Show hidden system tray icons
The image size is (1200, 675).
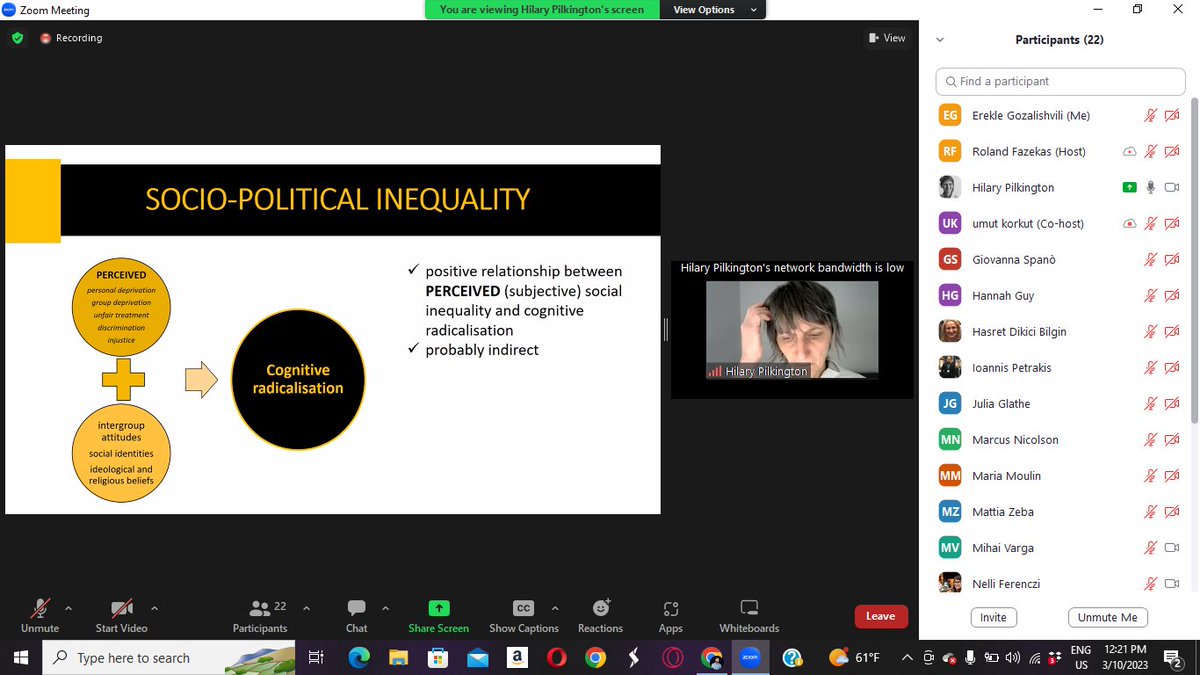coord(906,657)
